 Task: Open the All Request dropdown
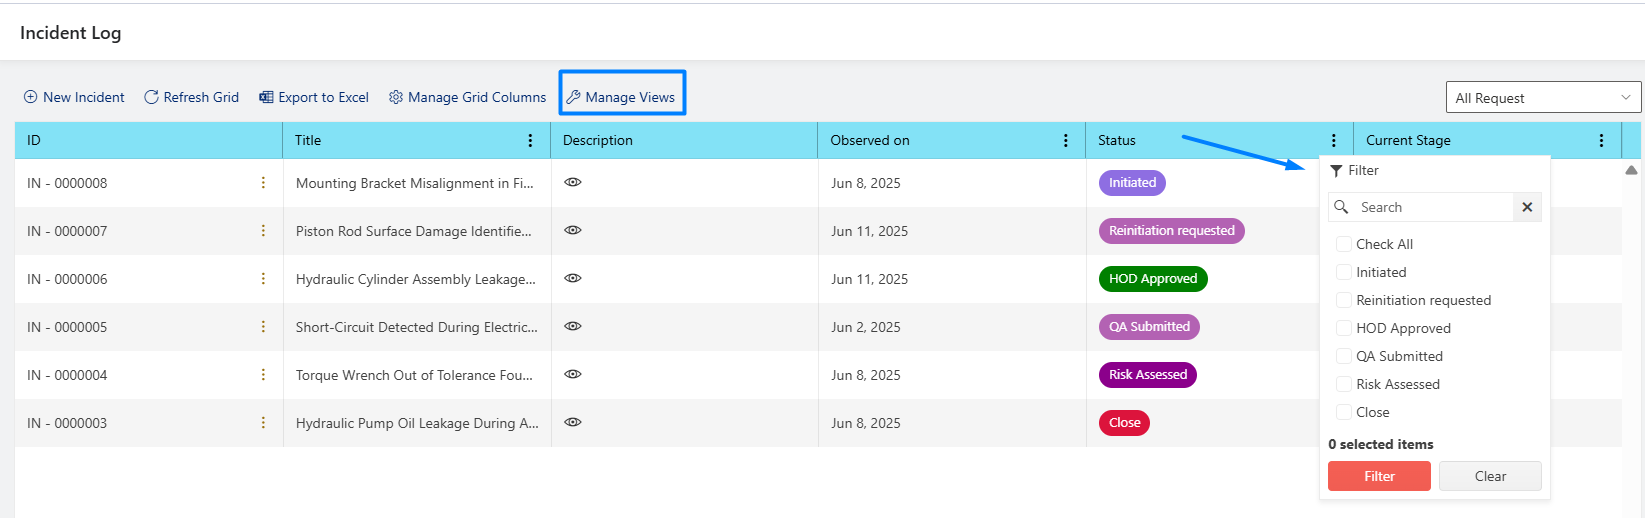tap(1543, 97)
